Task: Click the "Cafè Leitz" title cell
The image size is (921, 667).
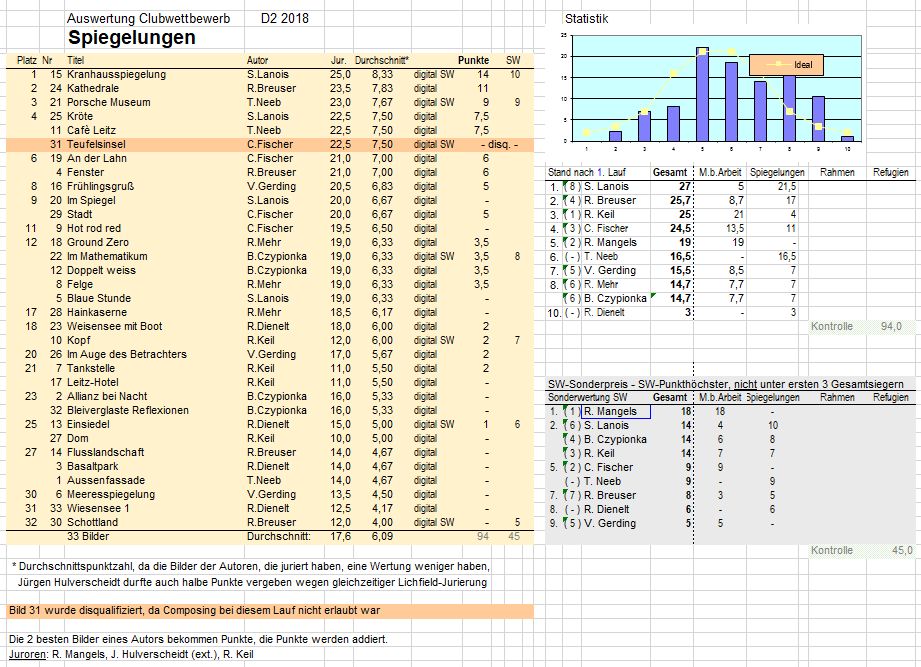Action: (x=91, y=130)
